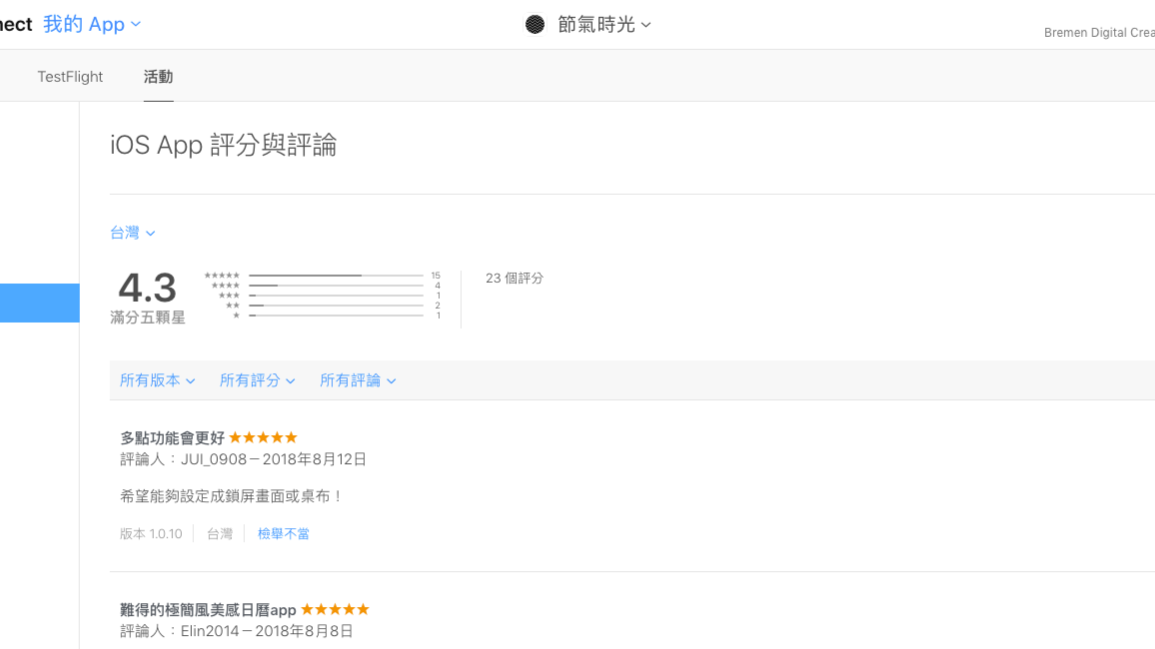The image size is (1155, 649).
Task: Click the five-star row icon in histogram
Action: (x=222, y=276)
